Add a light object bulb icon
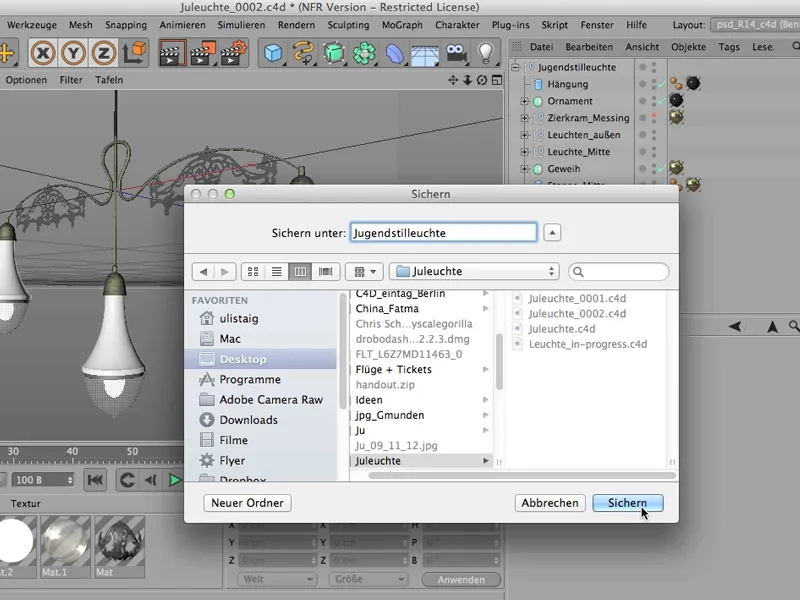The height and width of the screenshot is (600, 800). [x=485, y=53]
